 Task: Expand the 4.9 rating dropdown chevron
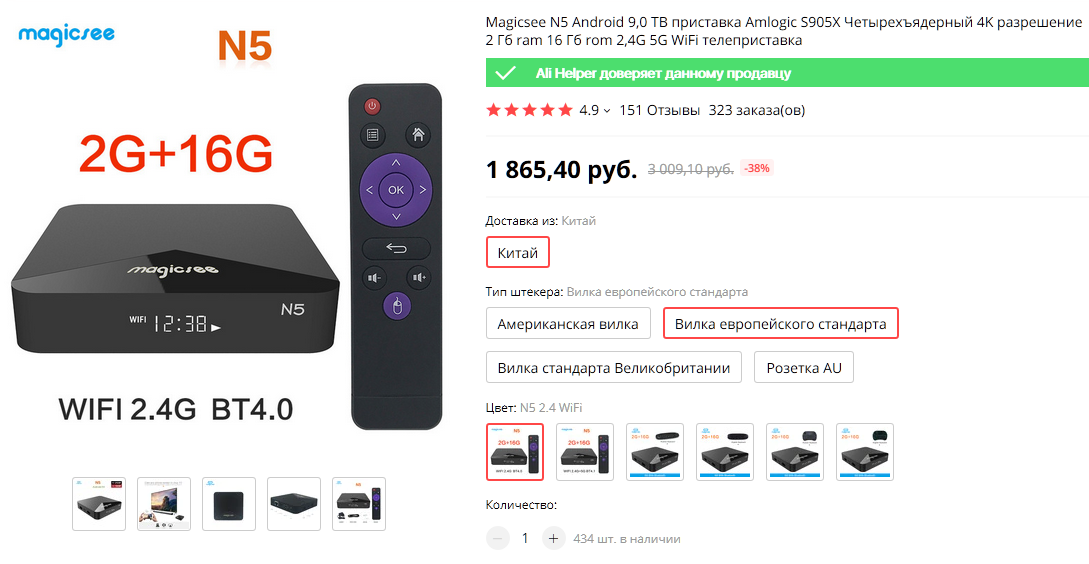[x=606, y=110]
